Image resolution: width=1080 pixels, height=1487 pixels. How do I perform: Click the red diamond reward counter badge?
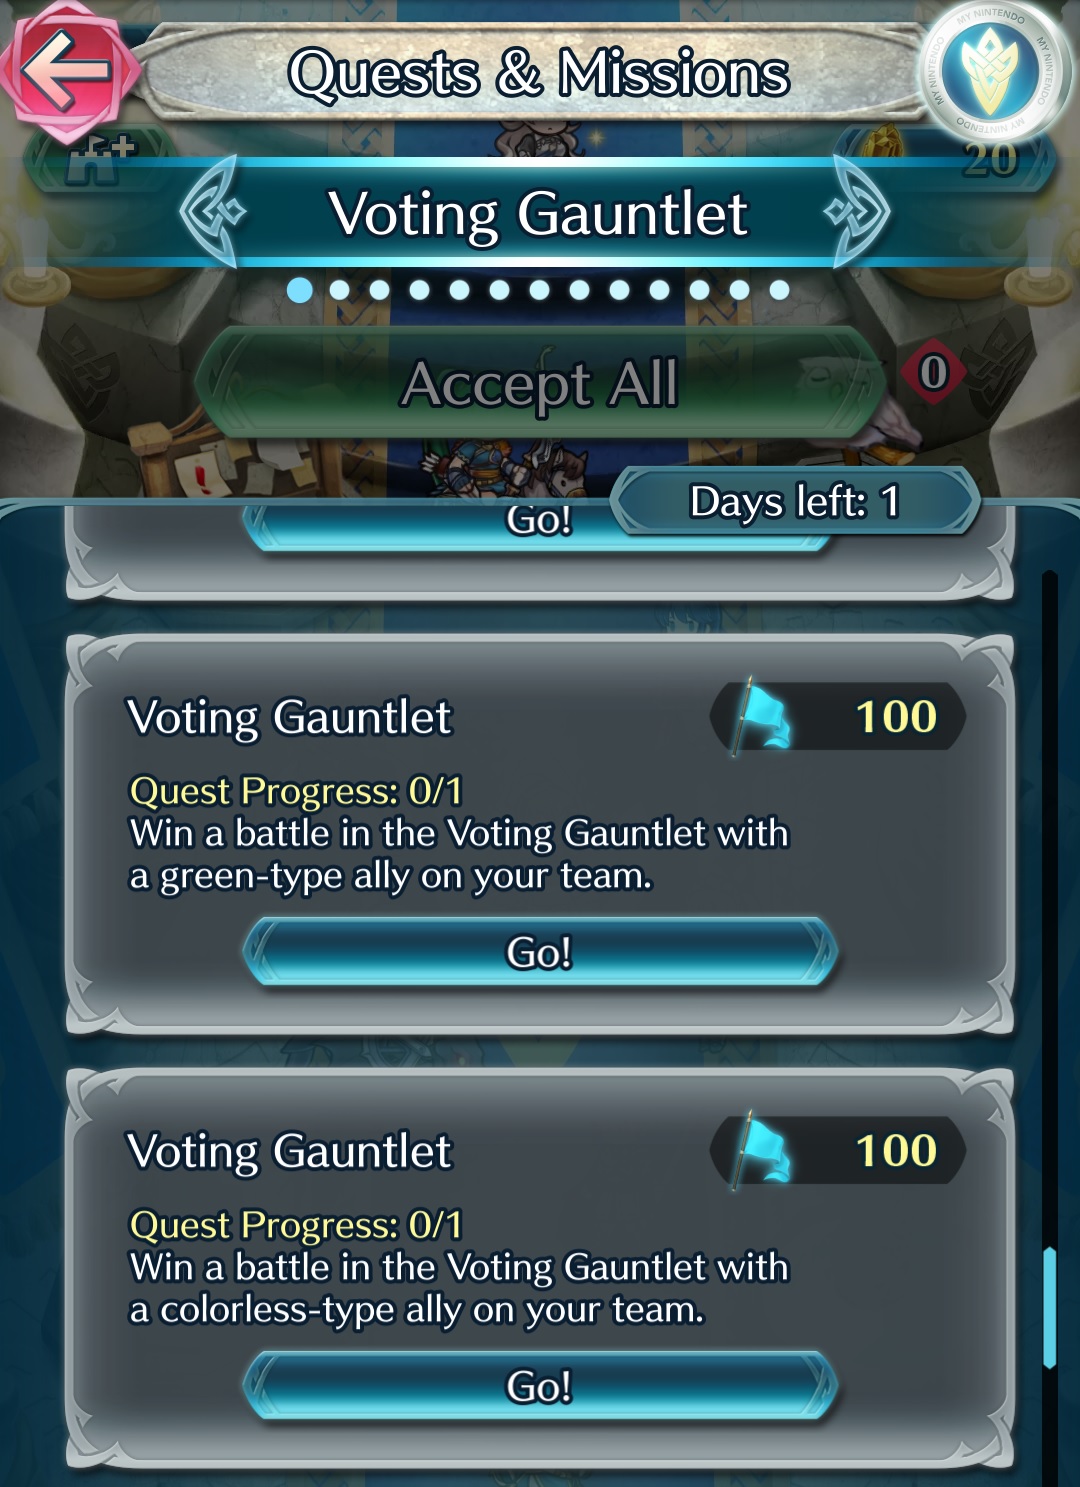(x=933, y=373)
